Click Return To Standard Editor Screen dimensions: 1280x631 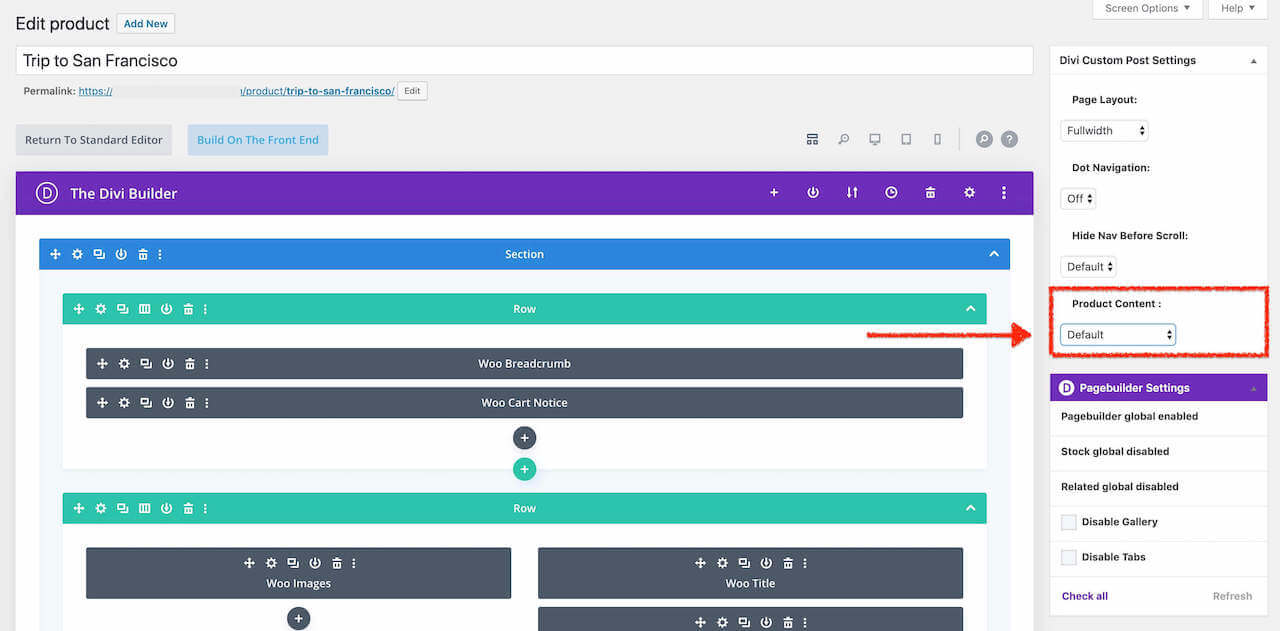click(x=94, y=140)
